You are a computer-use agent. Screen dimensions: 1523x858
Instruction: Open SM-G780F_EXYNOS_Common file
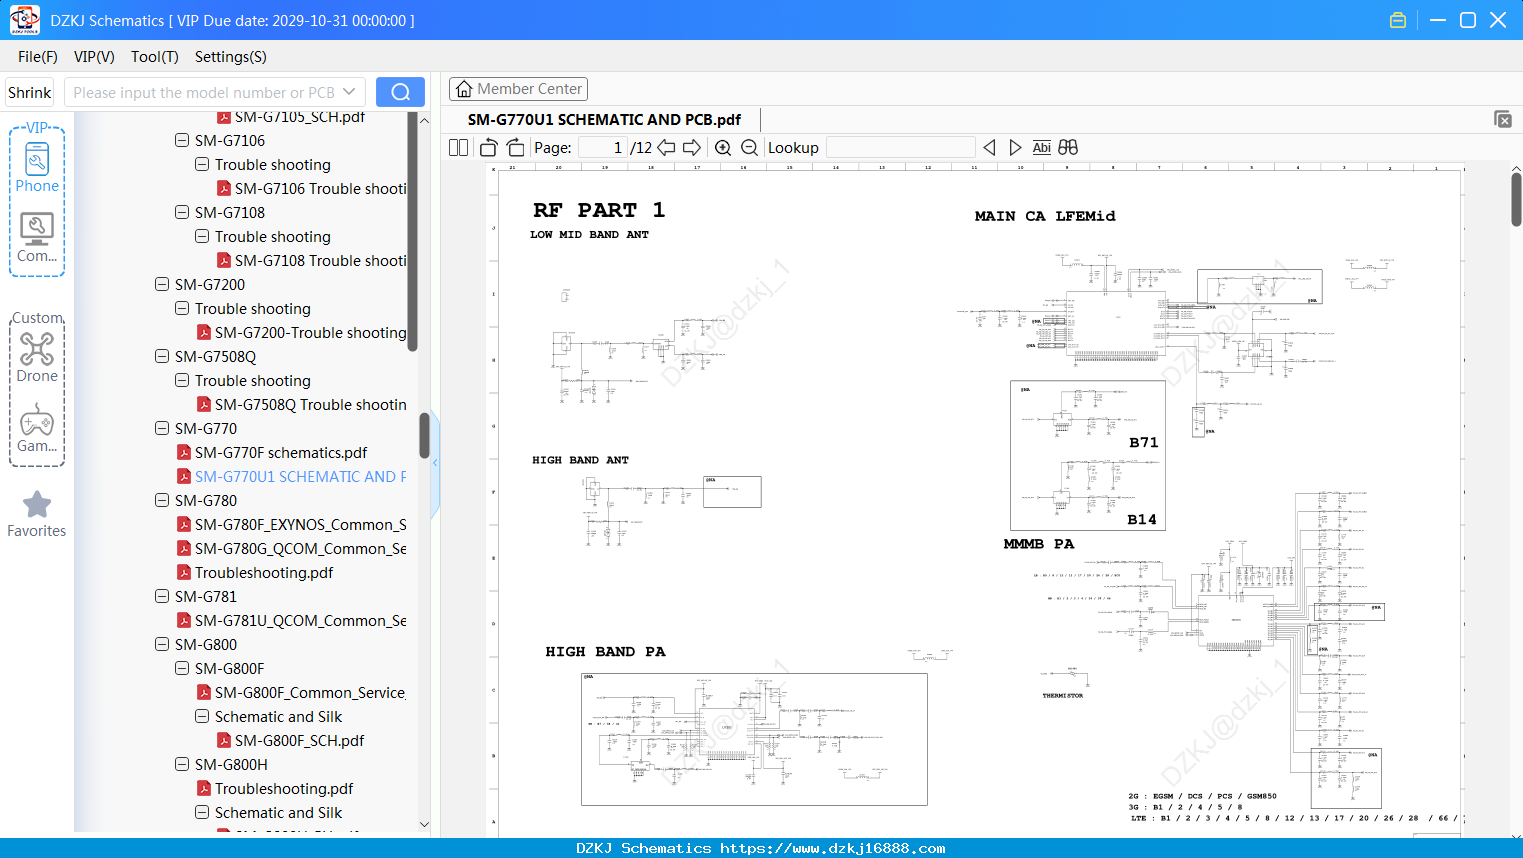[x=292, y=525]
